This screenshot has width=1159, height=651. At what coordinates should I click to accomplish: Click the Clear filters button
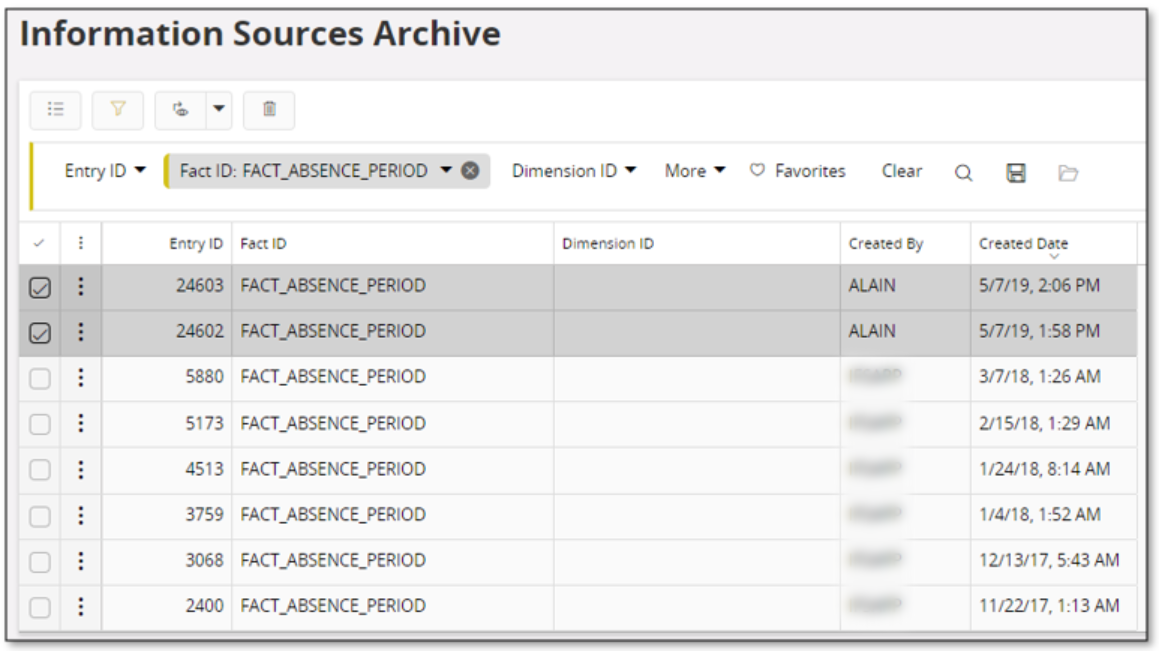(x=901, y=170)
